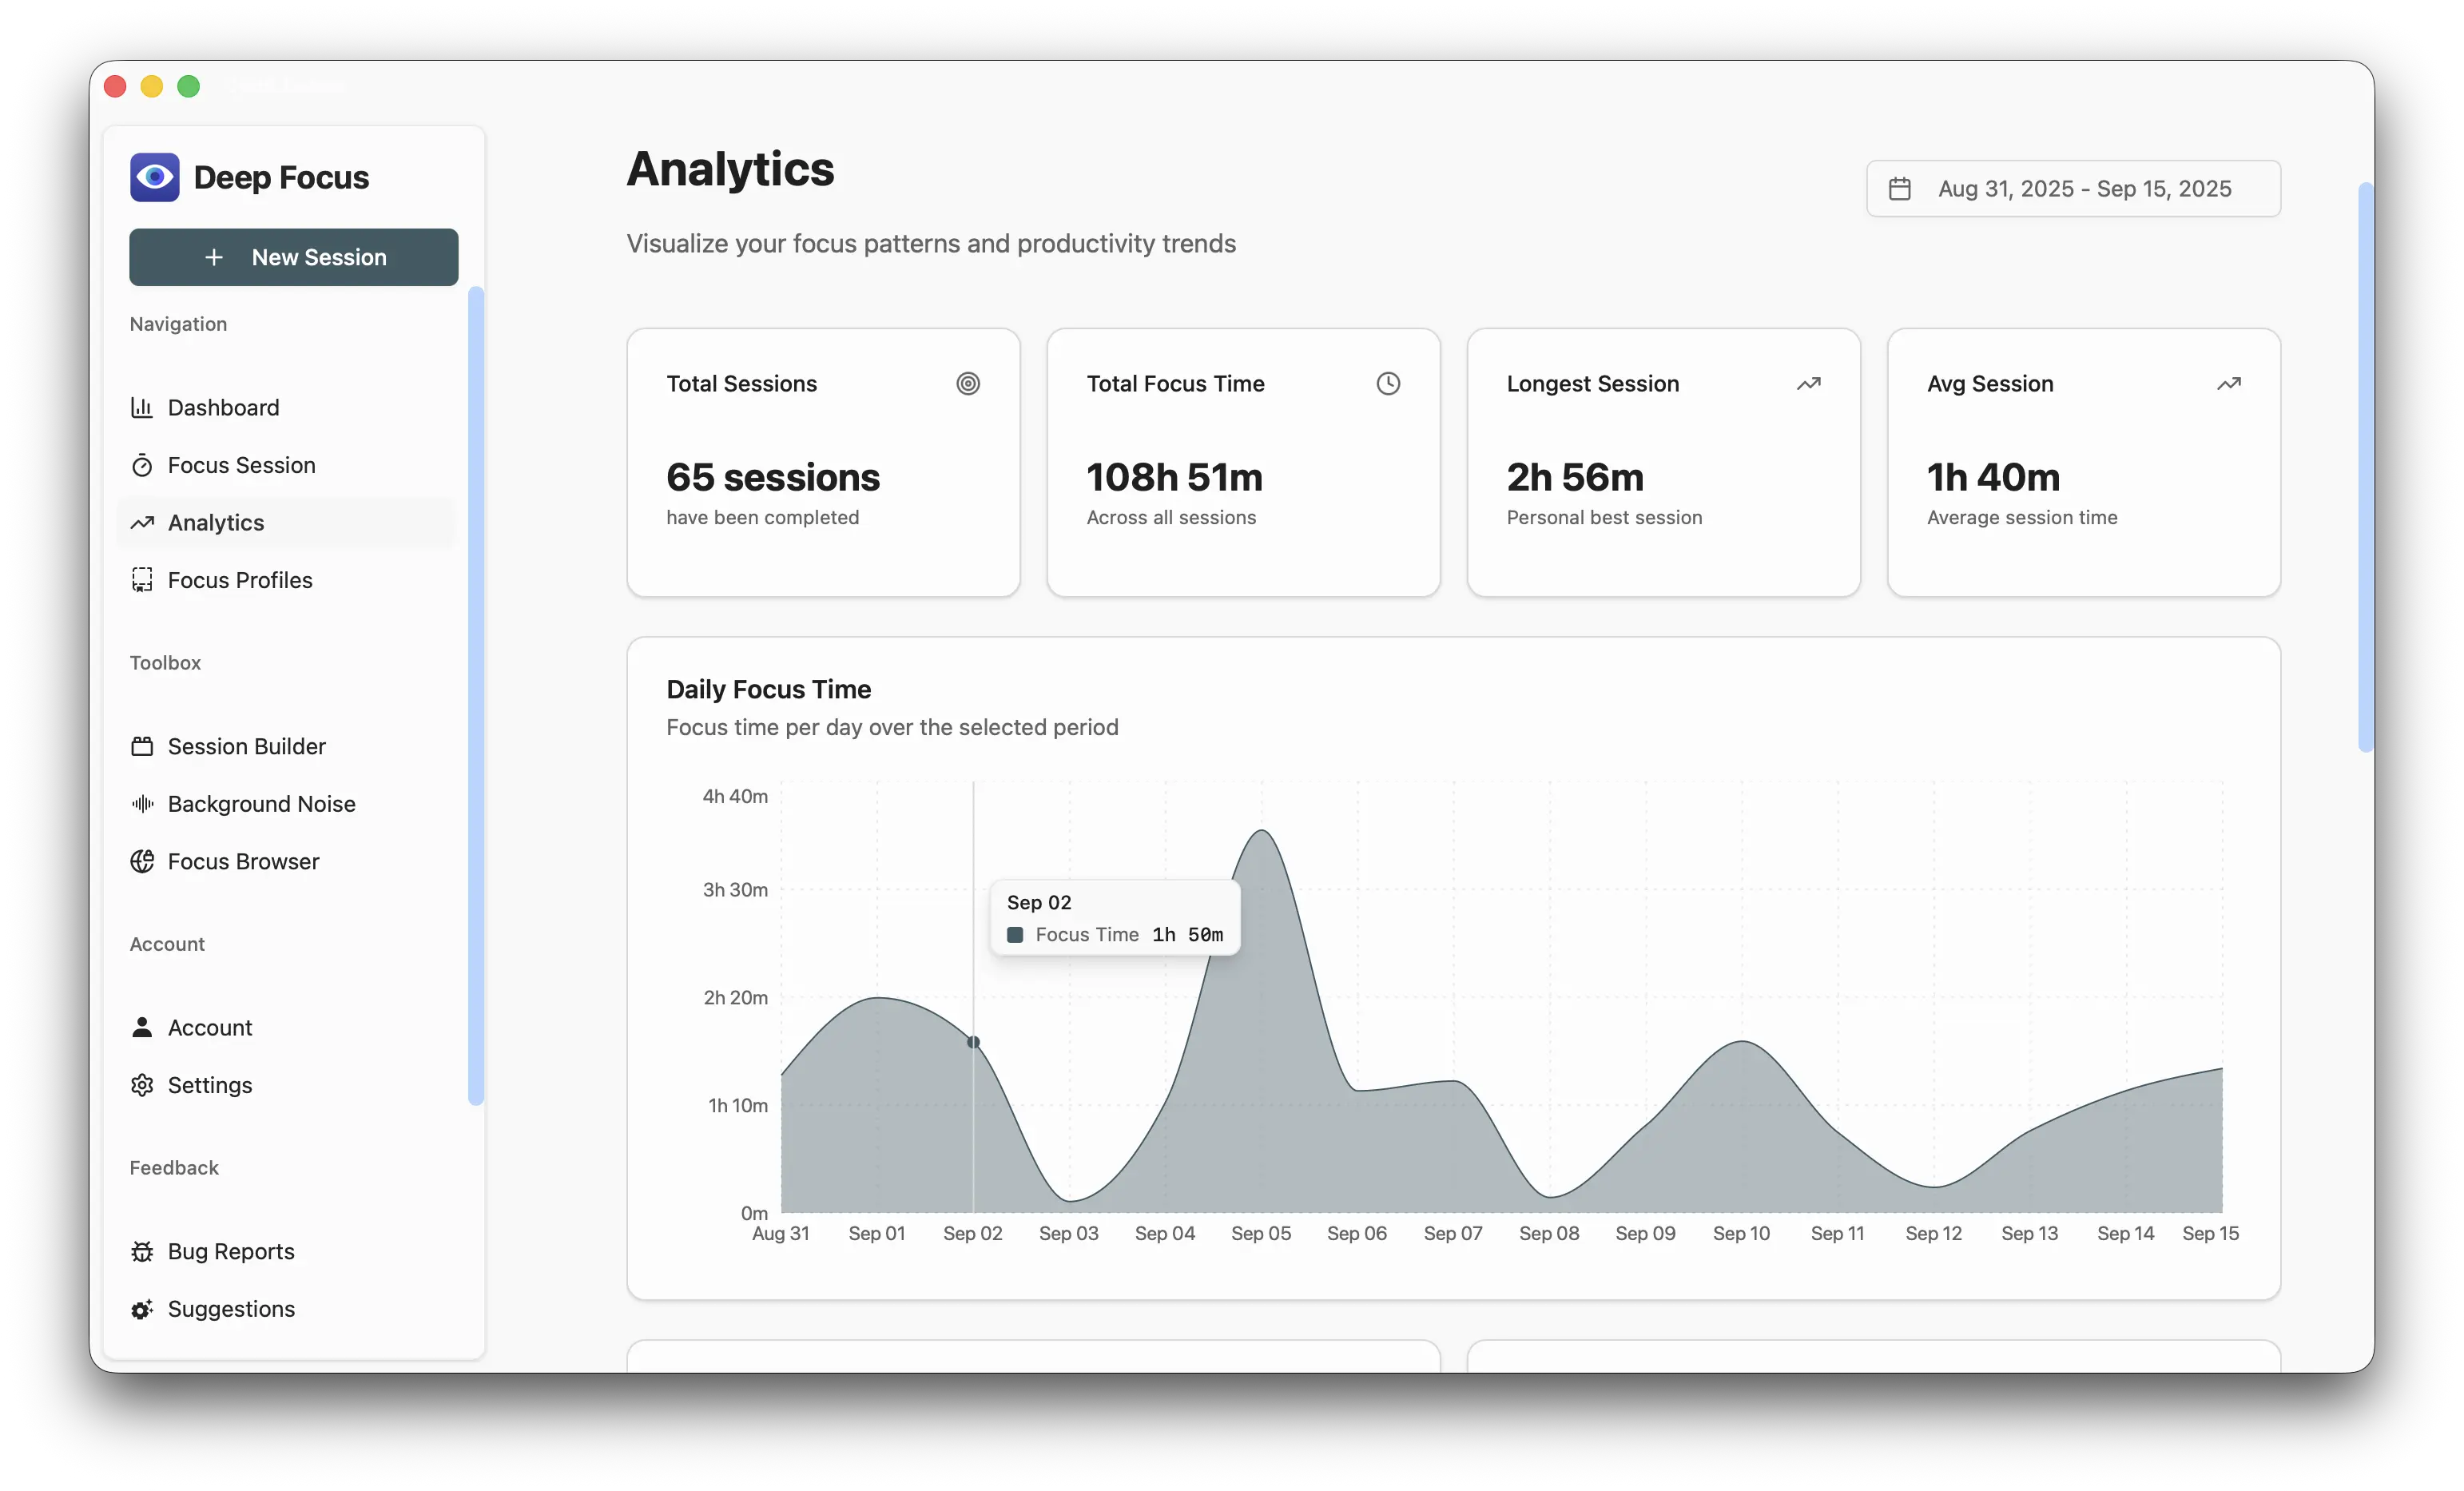Screen dimensions: 2464x1491
Task: Click the Longest Session stat card
Action: point(1662,463)
